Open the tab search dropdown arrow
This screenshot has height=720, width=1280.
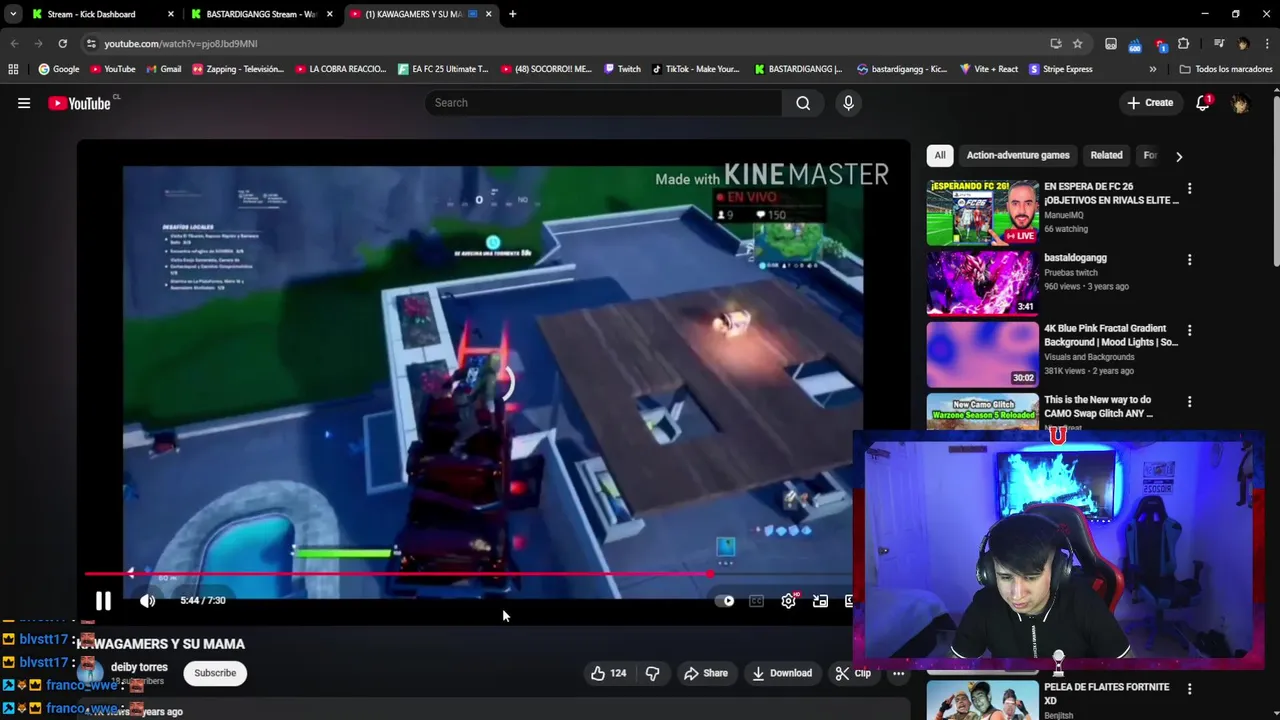point(12,14)
